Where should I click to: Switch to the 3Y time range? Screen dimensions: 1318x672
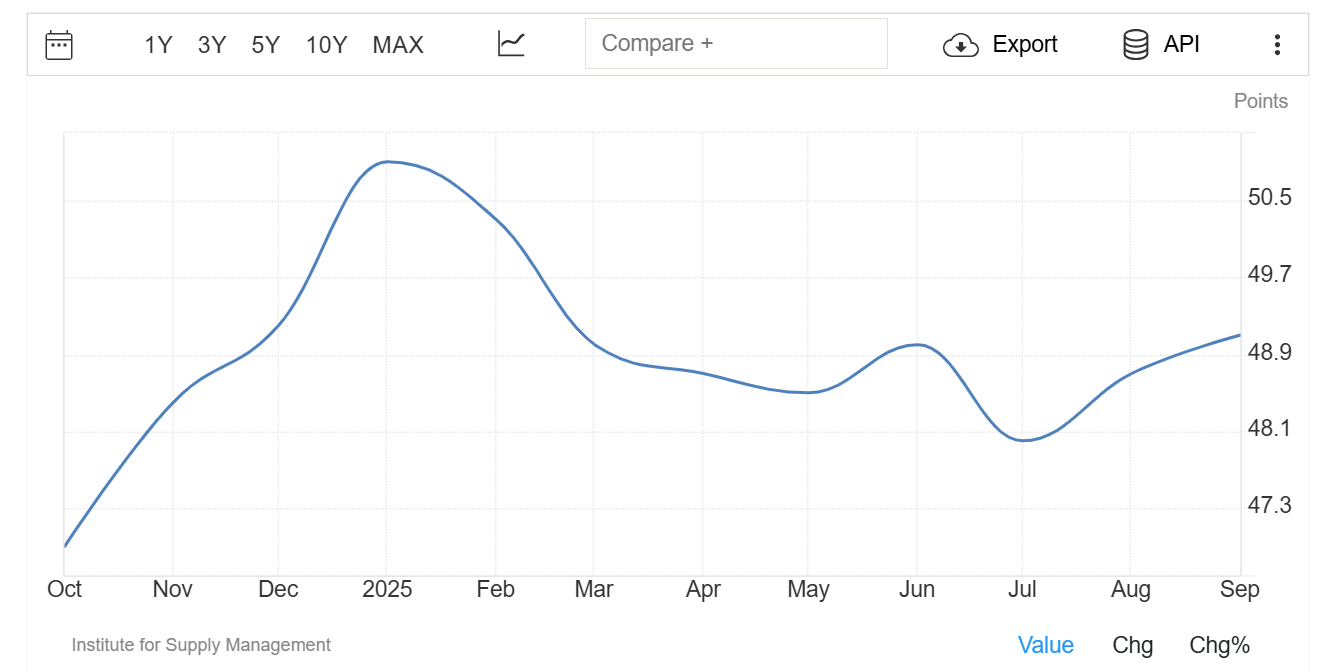[212, 45]
